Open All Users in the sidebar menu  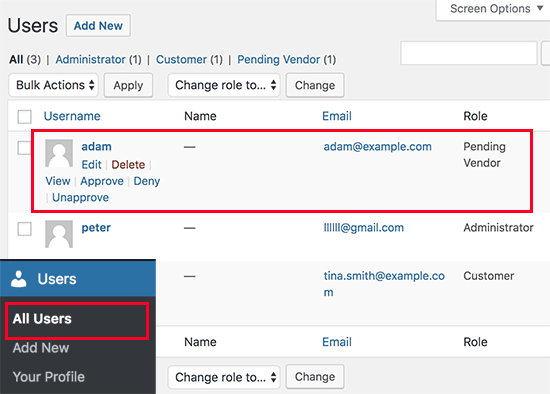click(x=42, y=319)
